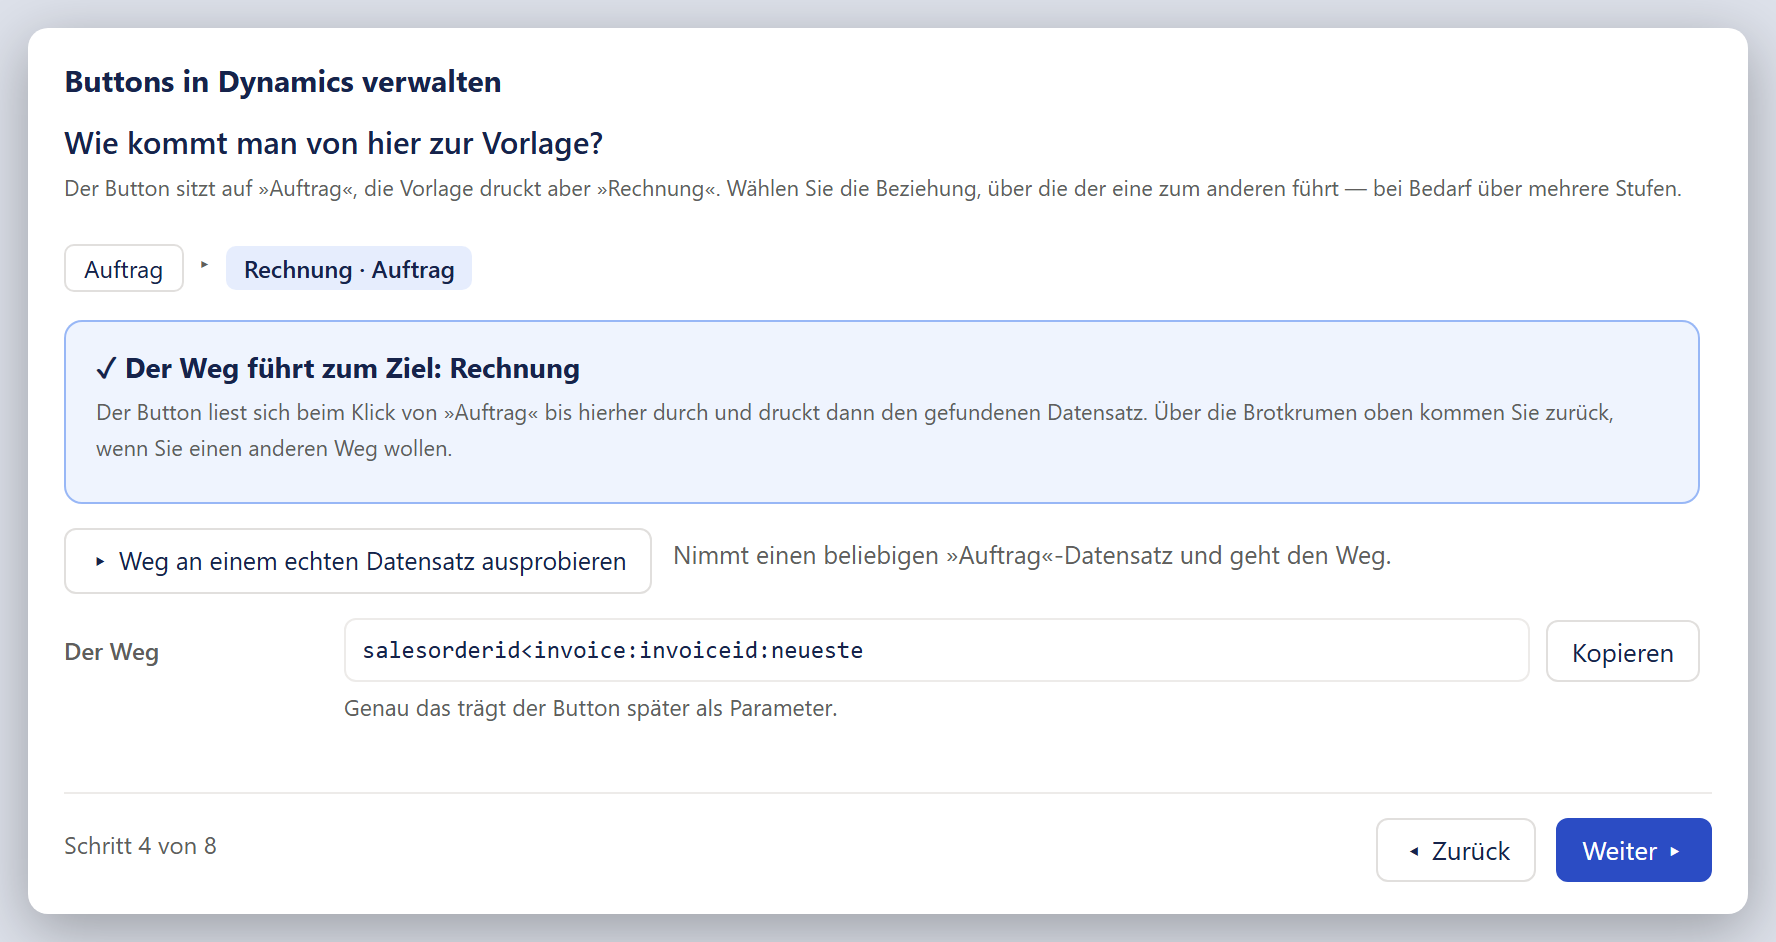
Task: Continue with the Weiter button
Action: pos(1633,850)
